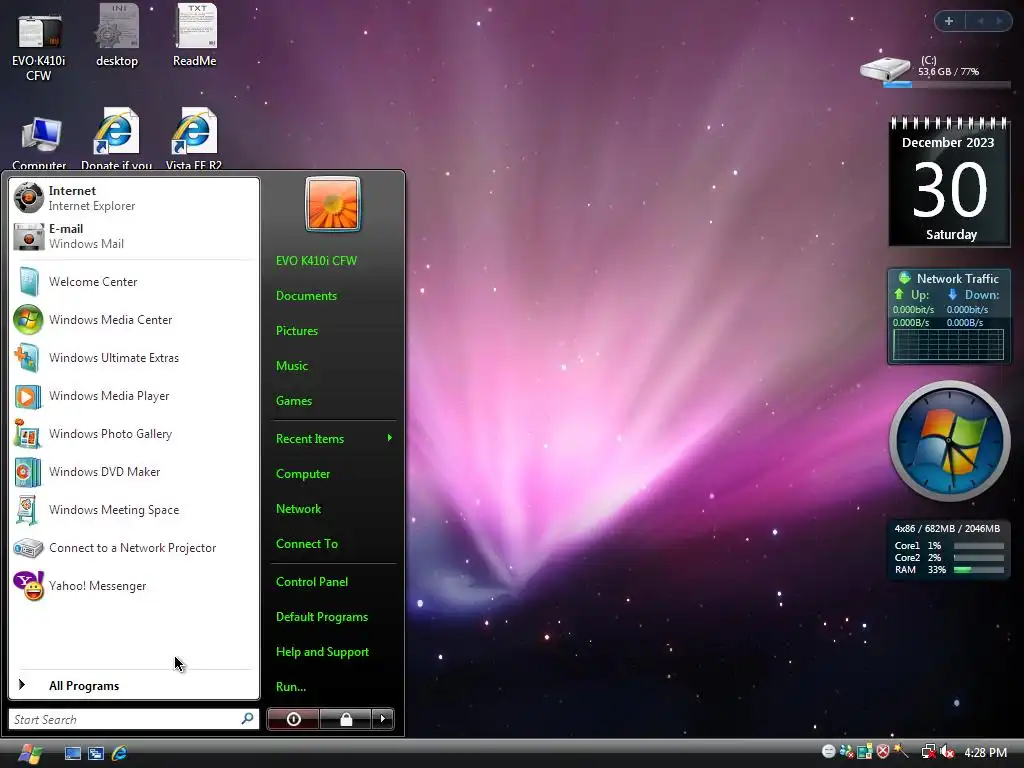The width and height of the screenshot is (1024, 768).
Task: Click the muted volume tray icon
Action: (x=946, y=752)
